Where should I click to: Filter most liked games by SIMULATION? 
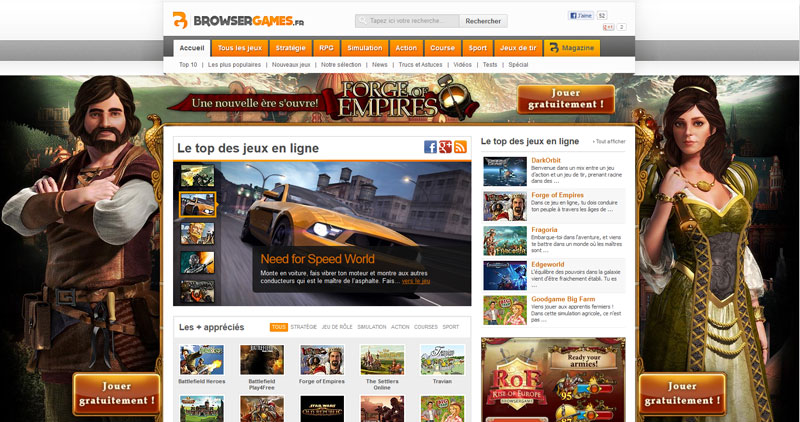[372, 327]
